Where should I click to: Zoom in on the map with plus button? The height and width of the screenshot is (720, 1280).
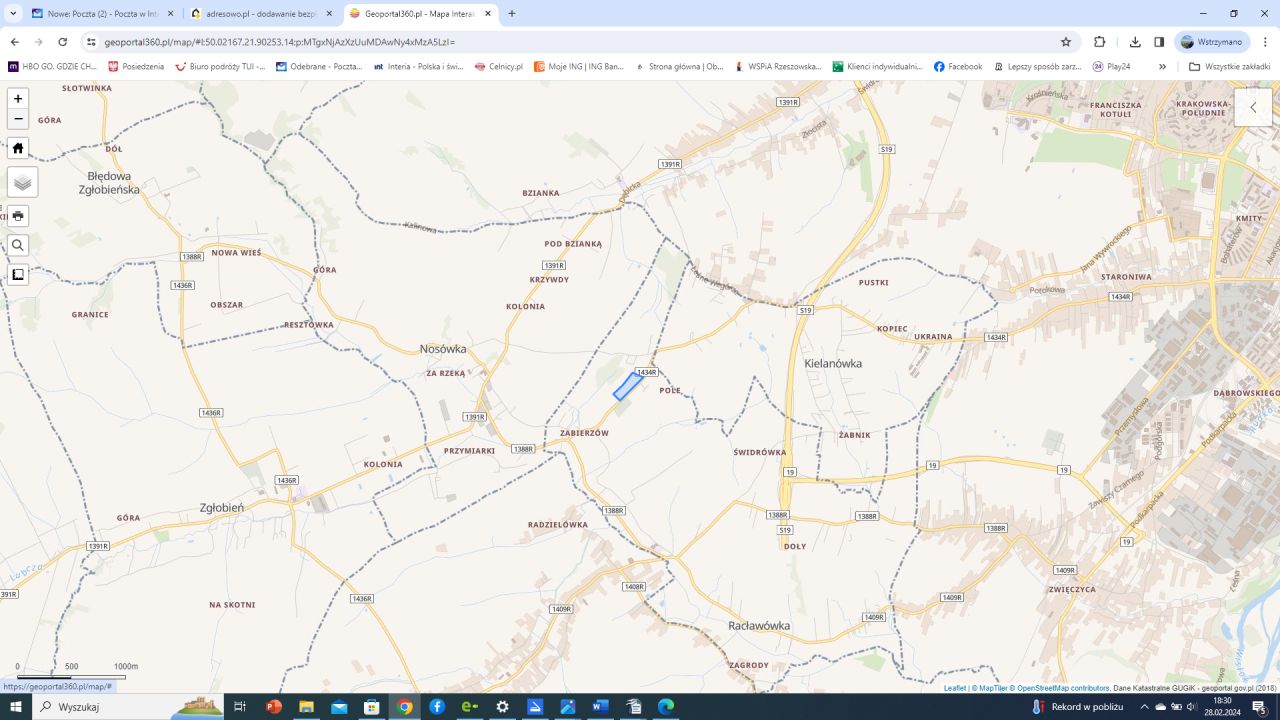tap(18, 98)
